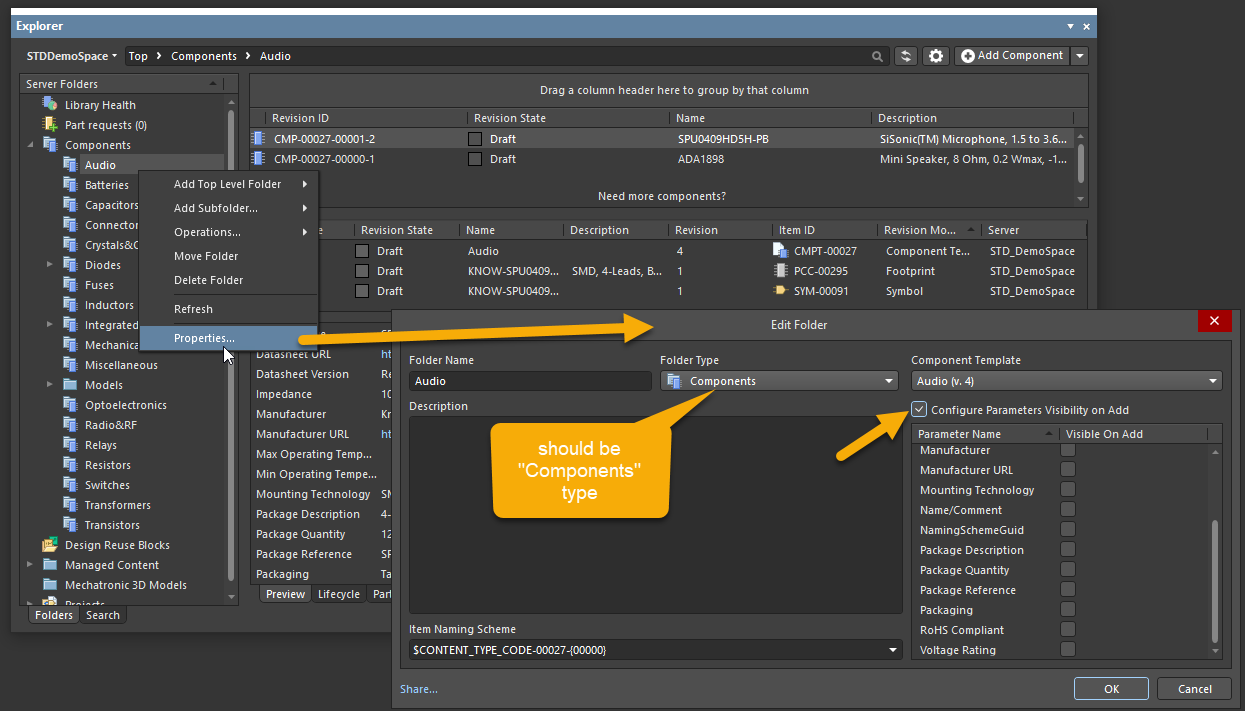Enable Visible On Add for RoHS Compliant
This screenshot has width=1245, height=711.
coord(1068,630)
